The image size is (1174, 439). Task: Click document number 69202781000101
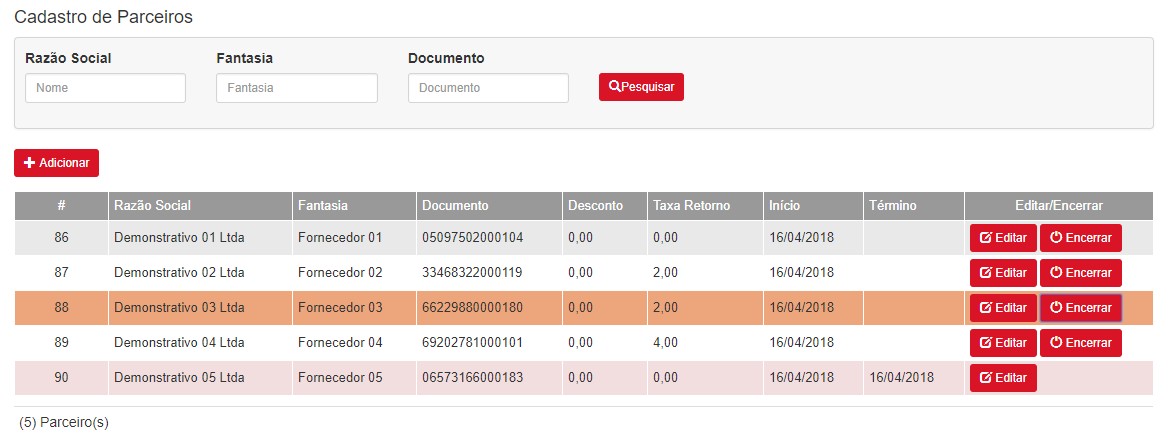pyautogui.click(x=472, y=343)
